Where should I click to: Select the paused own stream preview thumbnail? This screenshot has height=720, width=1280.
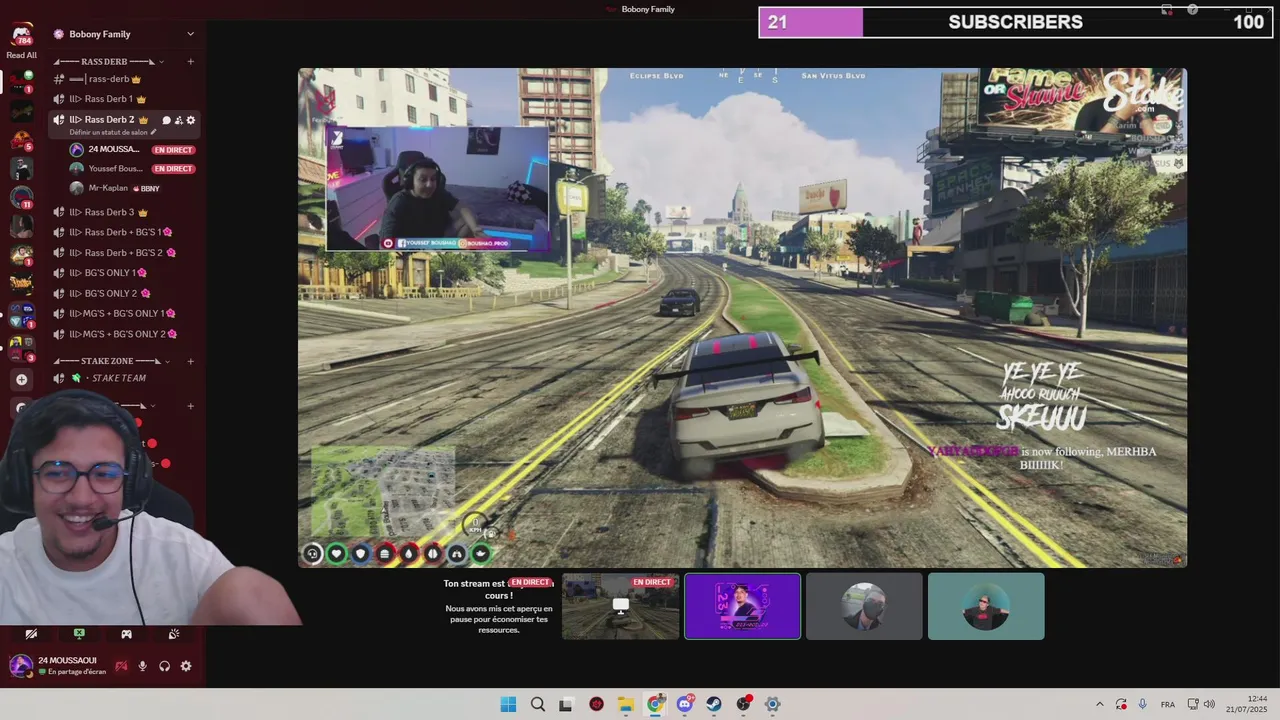point(621,606)
